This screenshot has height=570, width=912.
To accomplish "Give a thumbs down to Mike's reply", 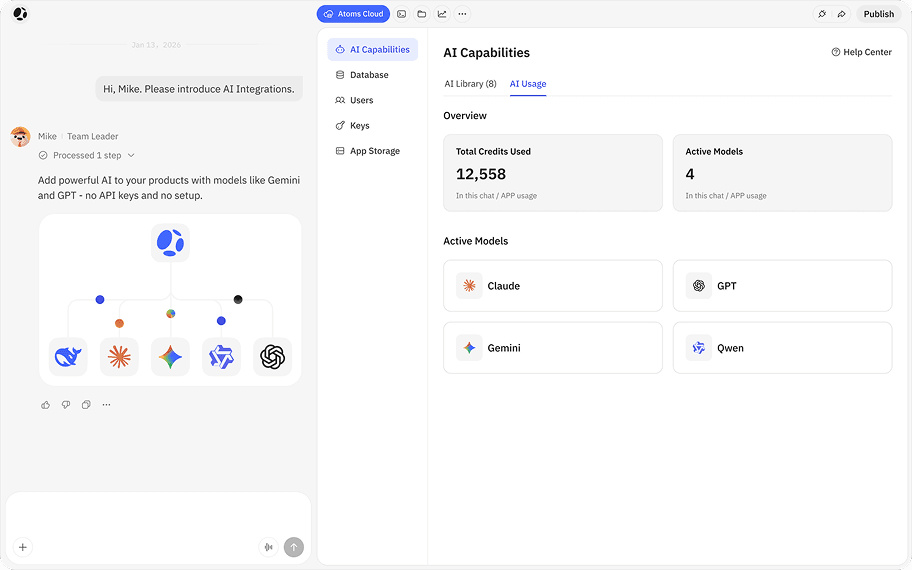I will (66, 405).
